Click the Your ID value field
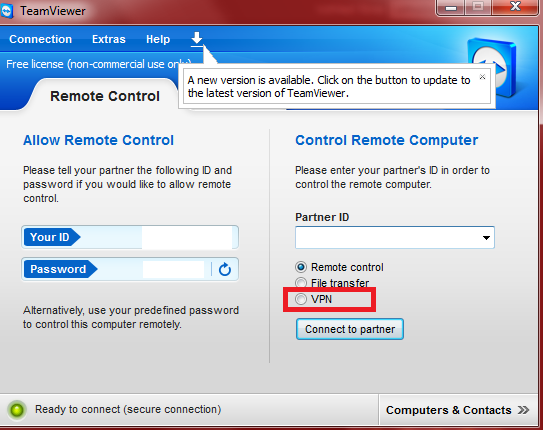Image resolution: width=546 pixels, height=430 pixels. click(187, 237)
